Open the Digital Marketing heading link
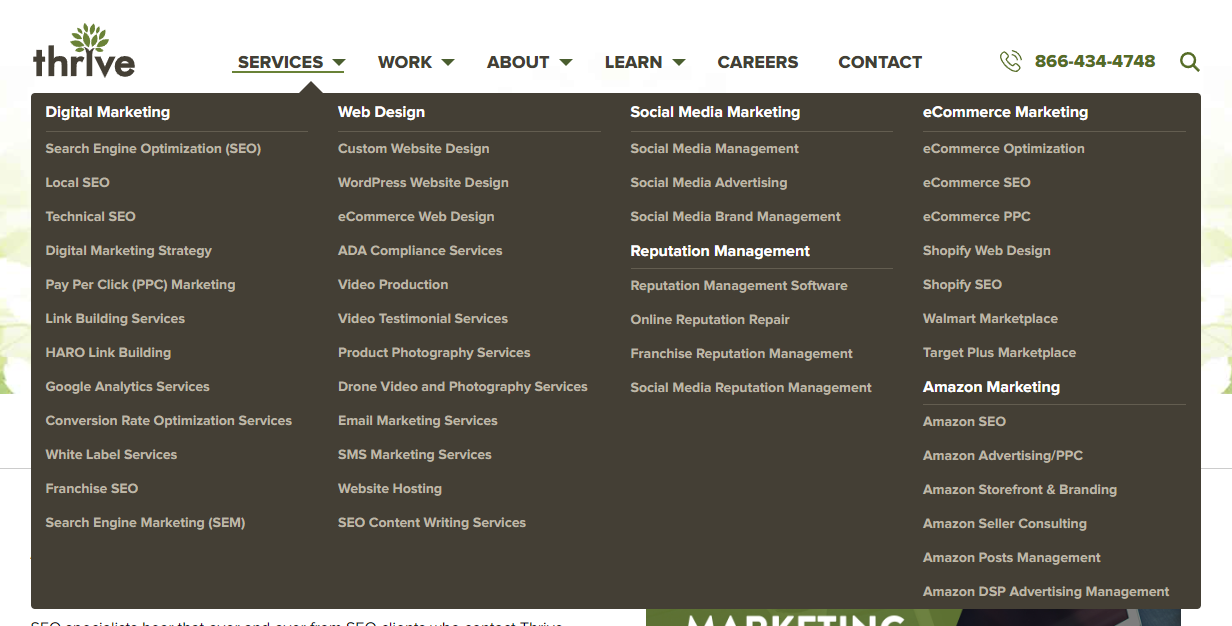Image resolution: width=1232 pixels, height=626 pixels. point(108,112)
